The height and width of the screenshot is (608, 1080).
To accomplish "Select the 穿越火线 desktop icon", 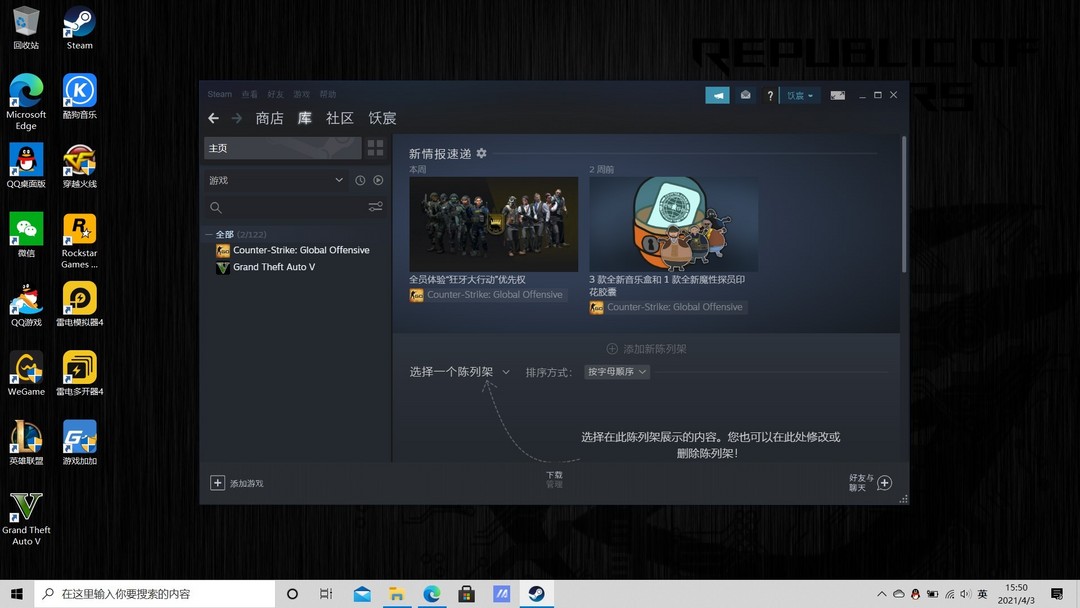I will click(x=79, y=166).
